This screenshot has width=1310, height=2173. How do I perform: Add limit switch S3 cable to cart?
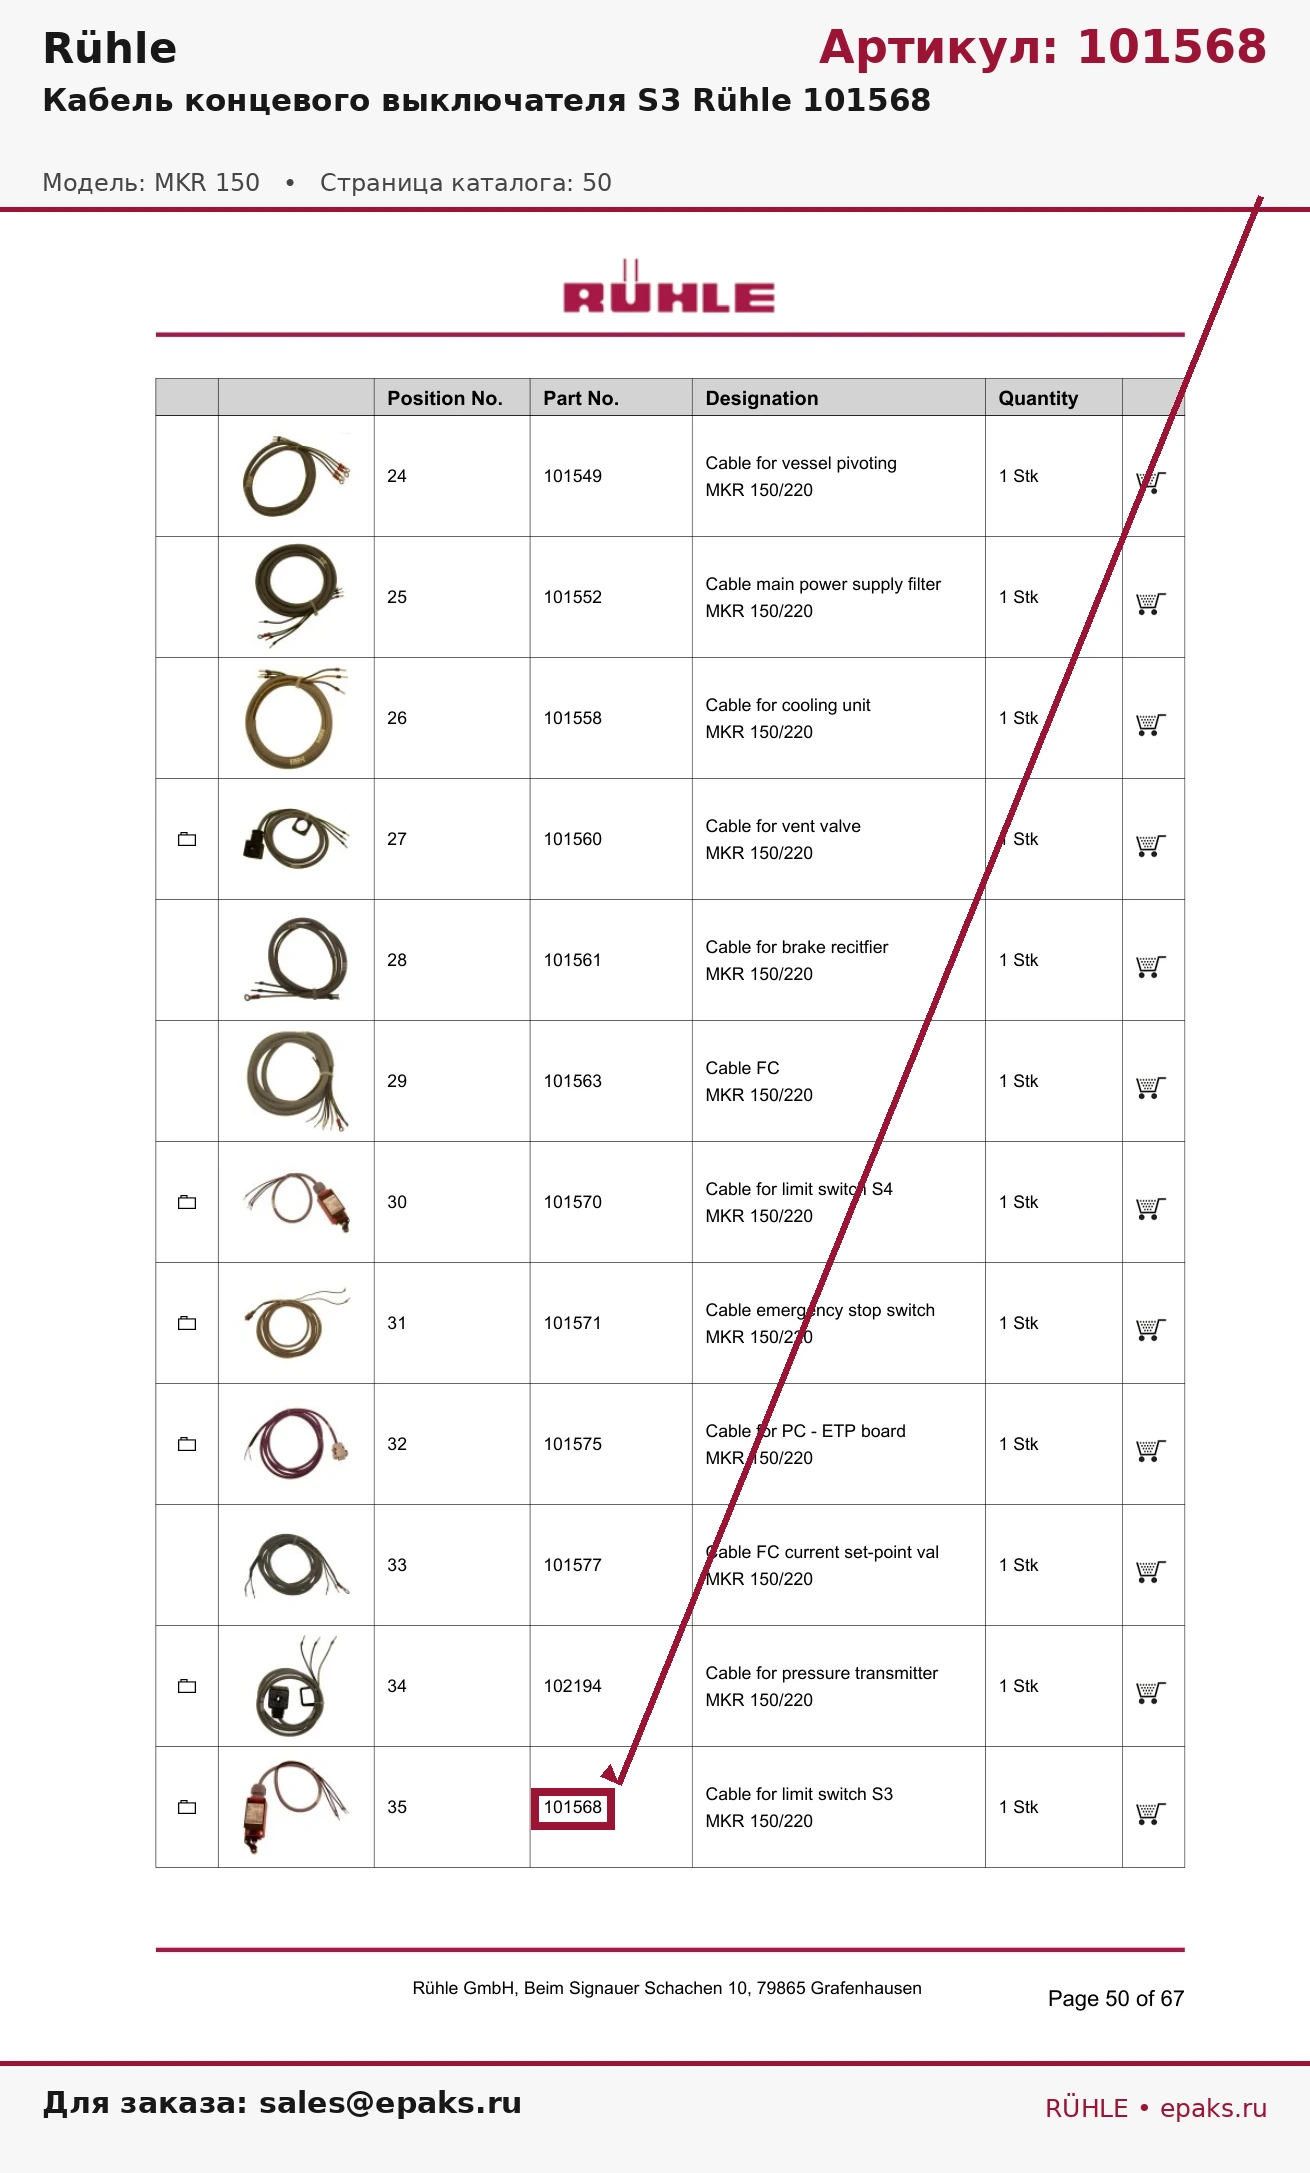[x=1151, y=1814]
